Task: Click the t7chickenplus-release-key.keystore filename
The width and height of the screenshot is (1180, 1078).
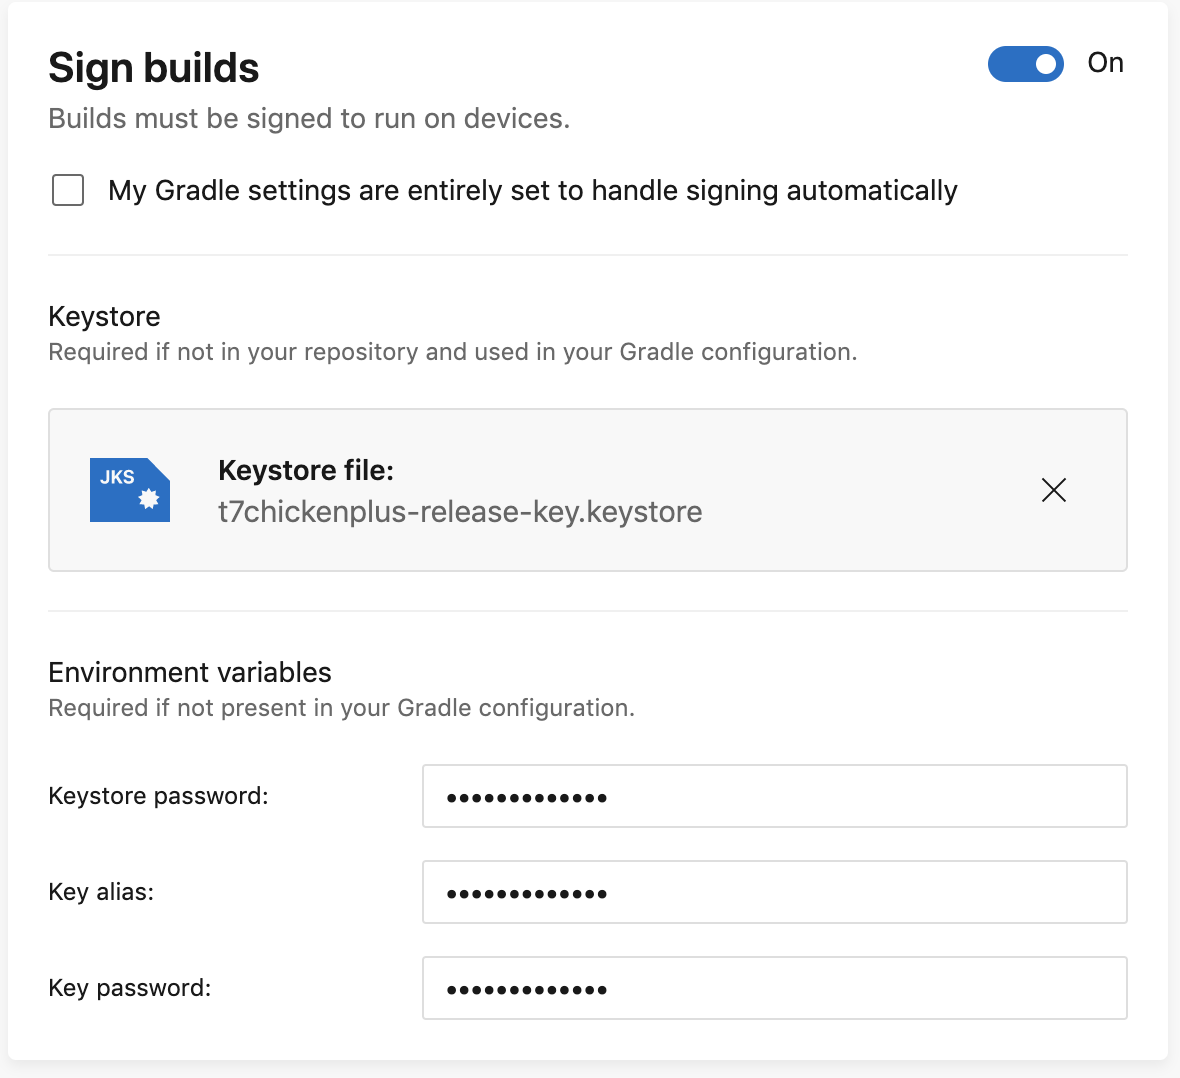Action: (460, 512)
